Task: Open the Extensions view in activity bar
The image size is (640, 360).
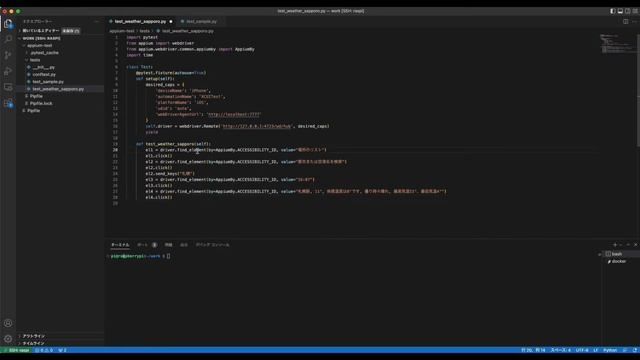Action: [x=8, y=103]
